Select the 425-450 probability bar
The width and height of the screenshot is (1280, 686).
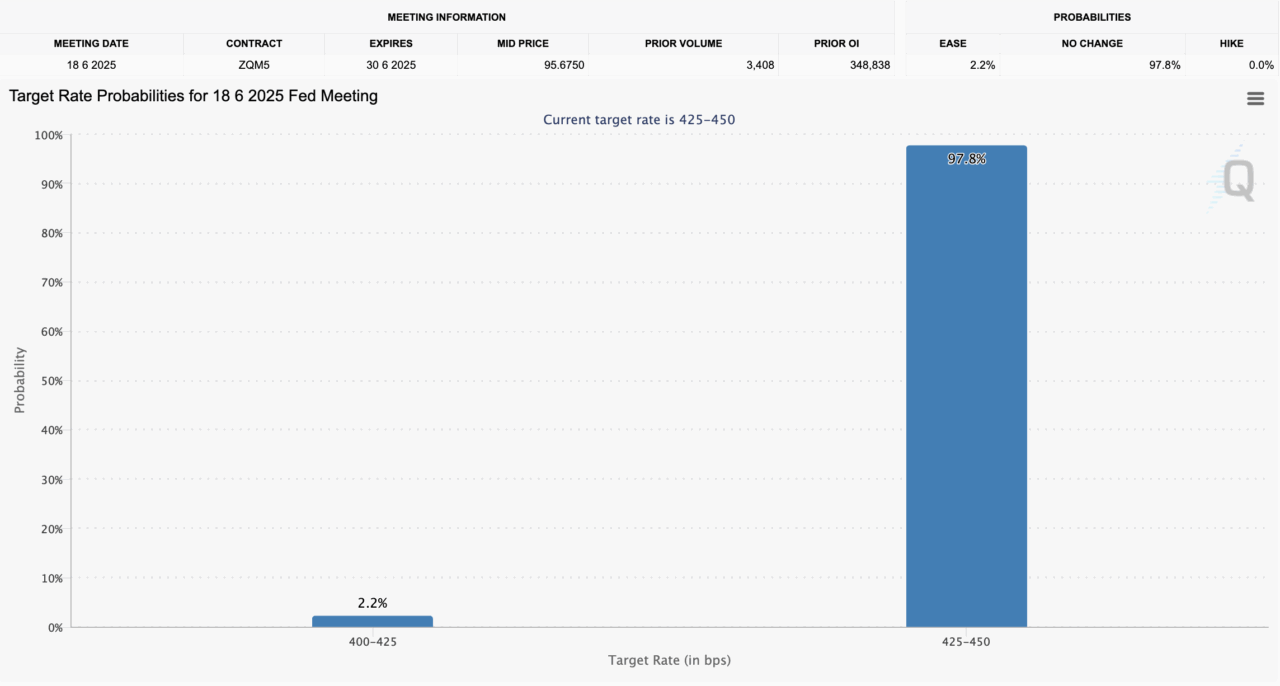tap(966, 386)
